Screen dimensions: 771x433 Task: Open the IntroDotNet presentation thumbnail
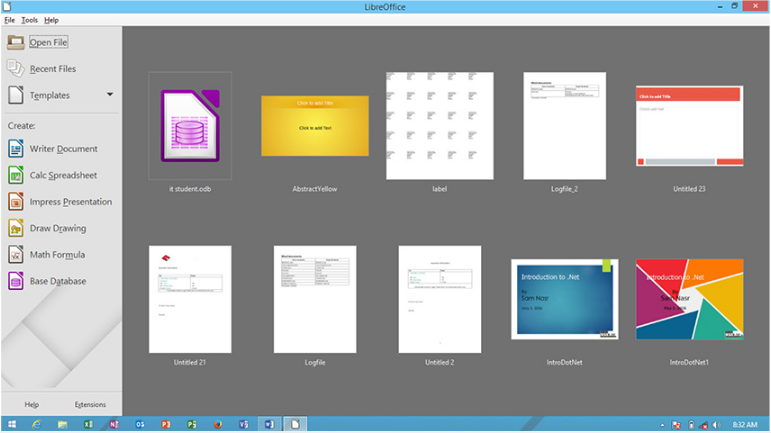click(x=564, y=299)
